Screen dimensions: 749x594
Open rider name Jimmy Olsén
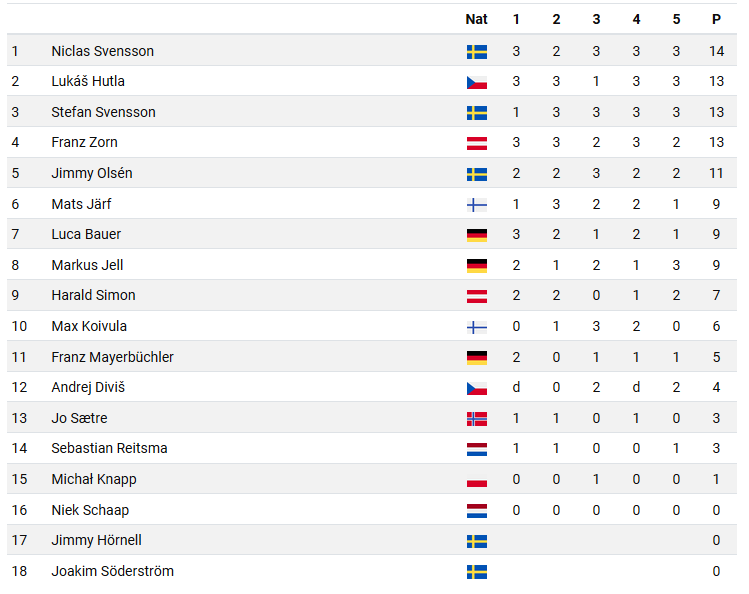(x=92, y=173)
